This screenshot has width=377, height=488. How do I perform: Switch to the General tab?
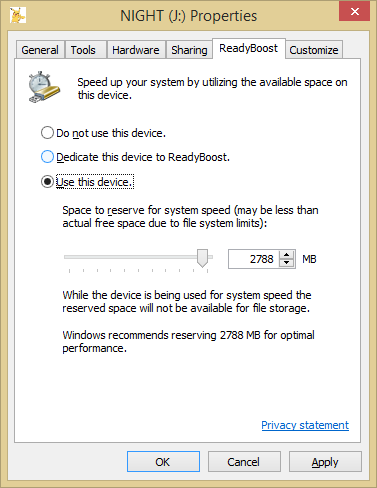(40, 50)
